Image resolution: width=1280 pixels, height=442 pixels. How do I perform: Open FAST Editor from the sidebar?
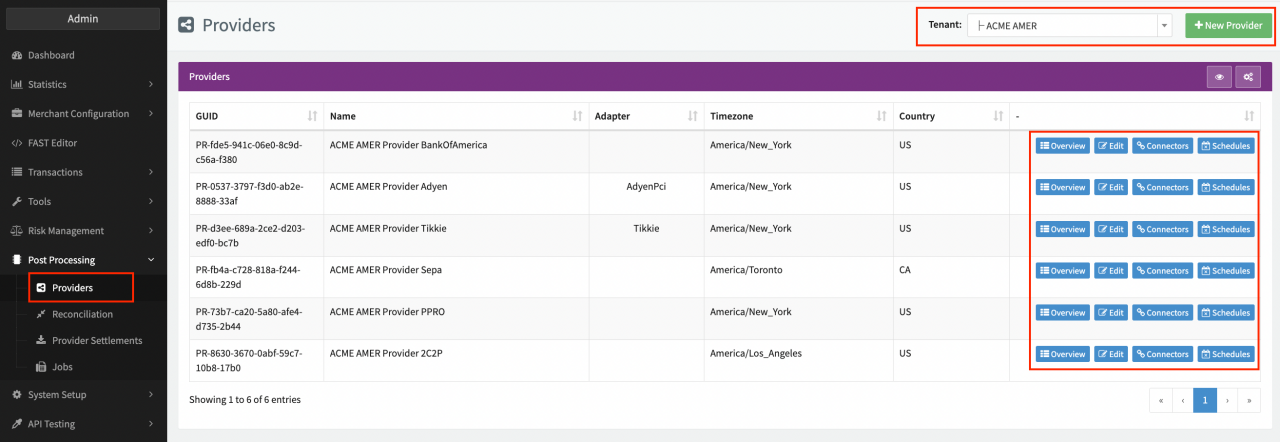pyautogui.click(x=52, y=143)
